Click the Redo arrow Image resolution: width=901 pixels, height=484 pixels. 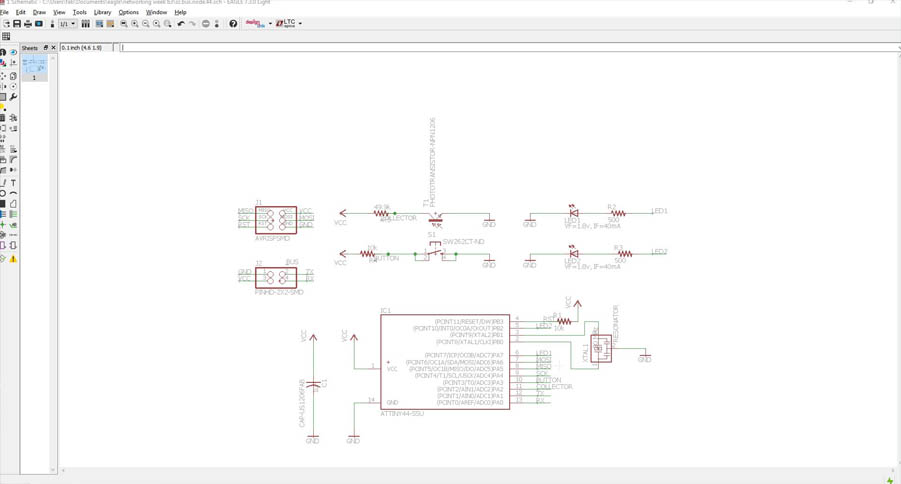(192, 24)
